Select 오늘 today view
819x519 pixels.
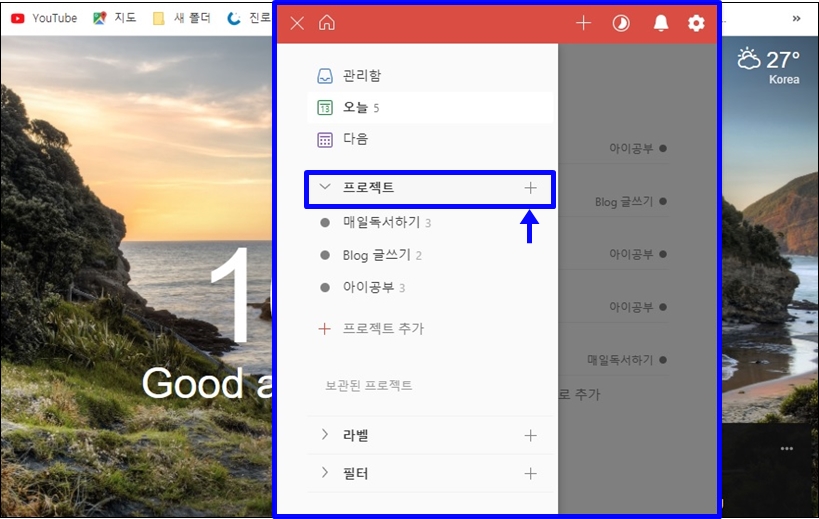tap(429, 108)
